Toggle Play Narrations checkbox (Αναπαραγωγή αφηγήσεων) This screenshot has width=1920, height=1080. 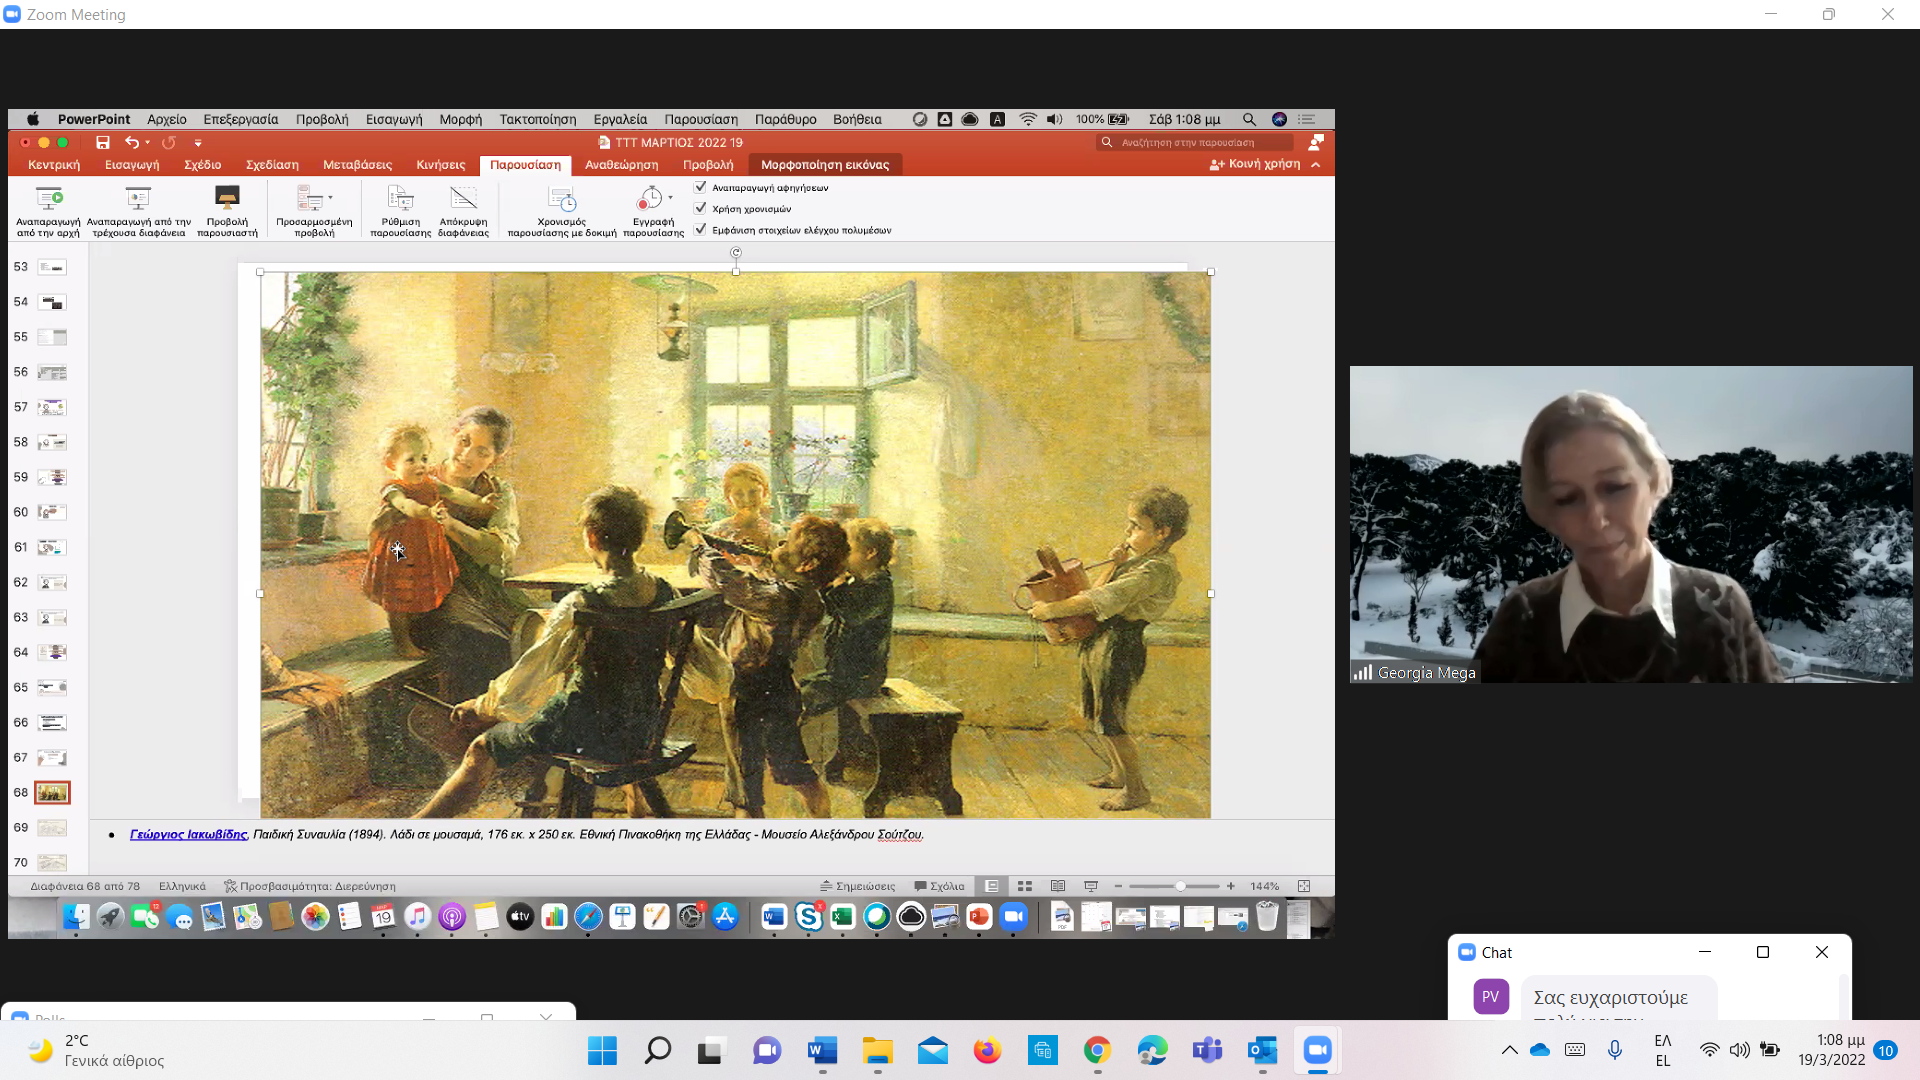click(701, 187)
